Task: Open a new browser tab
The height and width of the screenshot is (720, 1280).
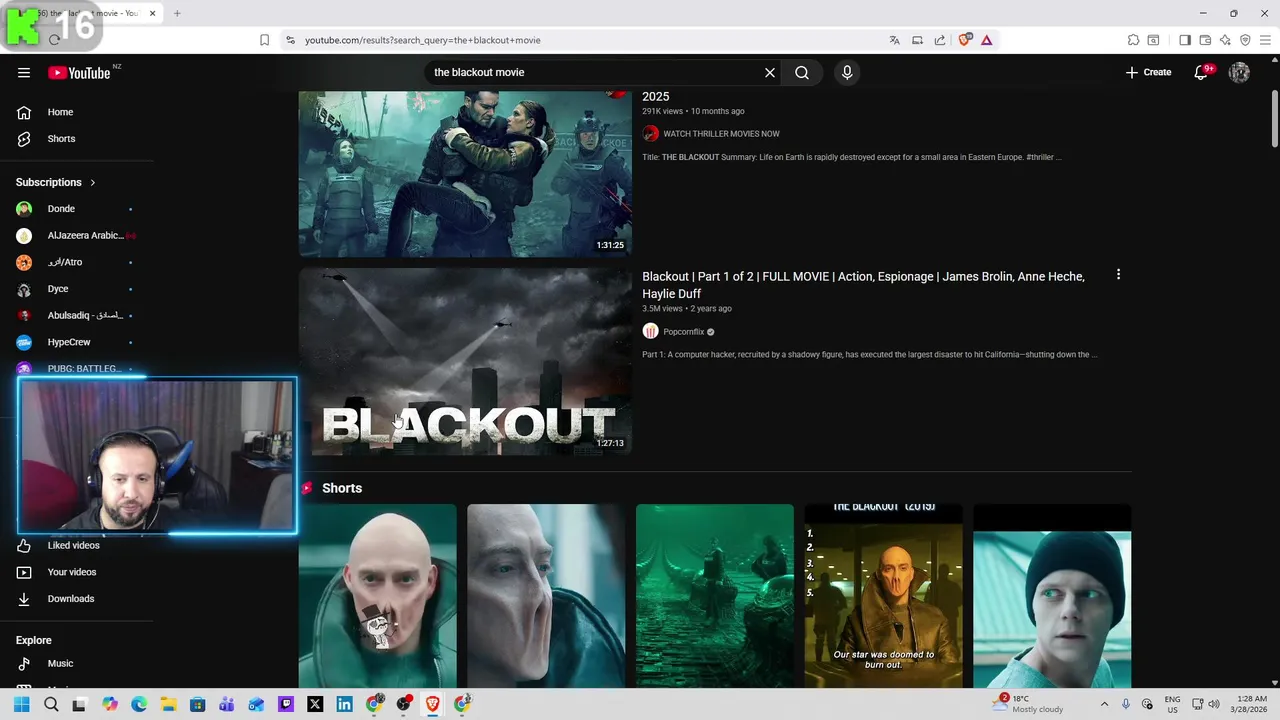Action: click(x=177, y=13)
